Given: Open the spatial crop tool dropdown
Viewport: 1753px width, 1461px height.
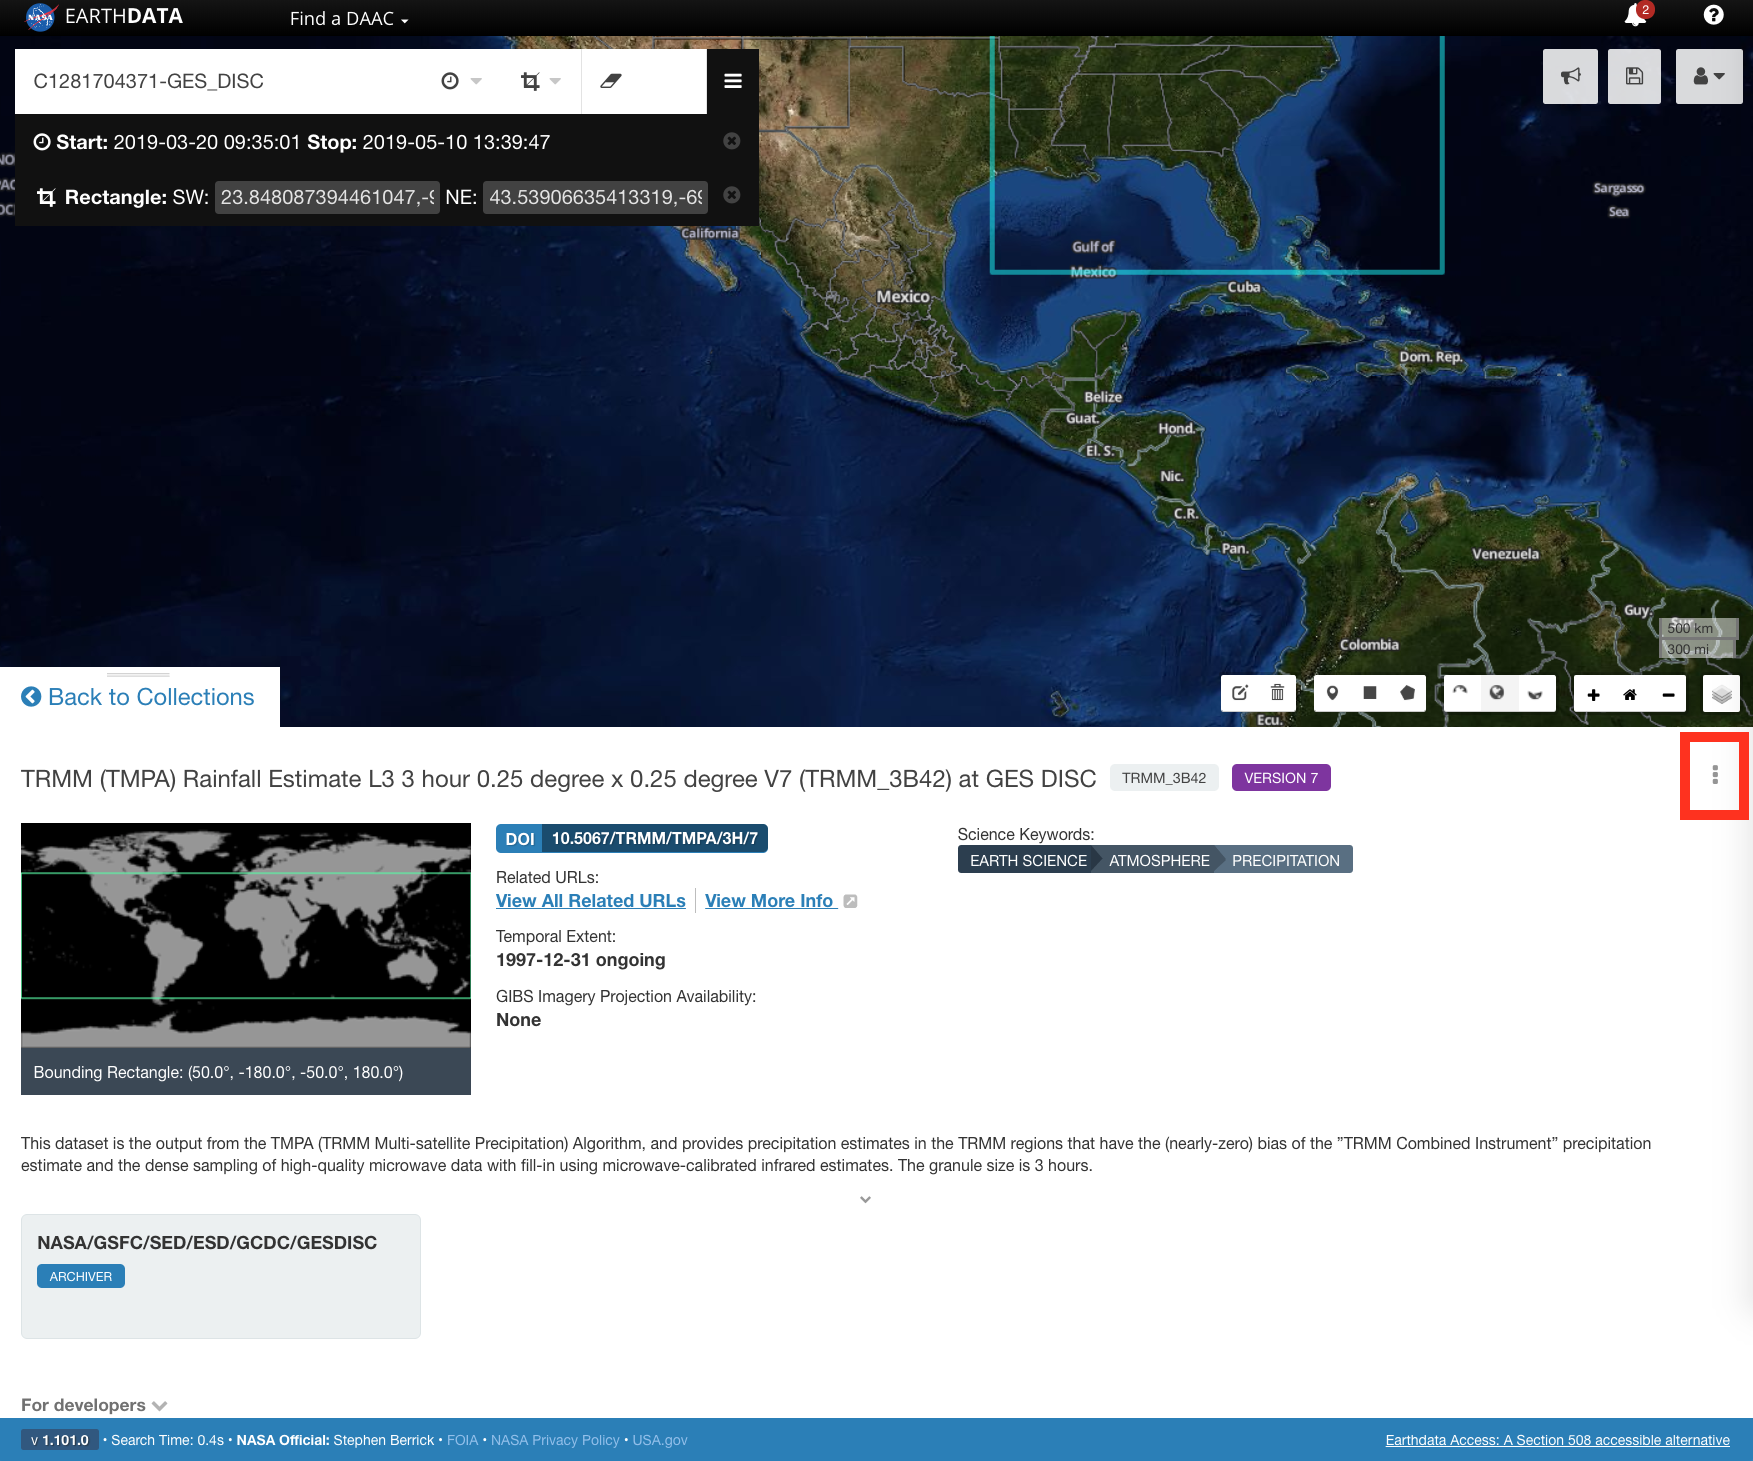Looking at the screenshot, I should 540,81.
